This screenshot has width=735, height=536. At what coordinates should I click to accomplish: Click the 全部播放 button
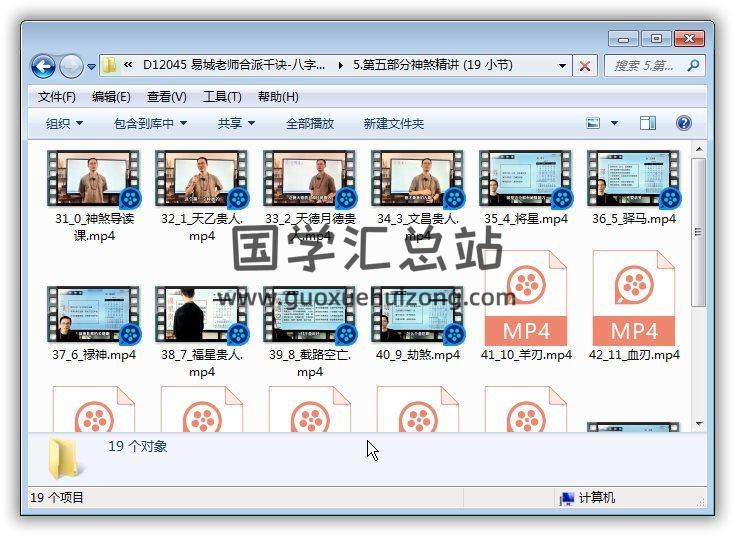(310, 123)
